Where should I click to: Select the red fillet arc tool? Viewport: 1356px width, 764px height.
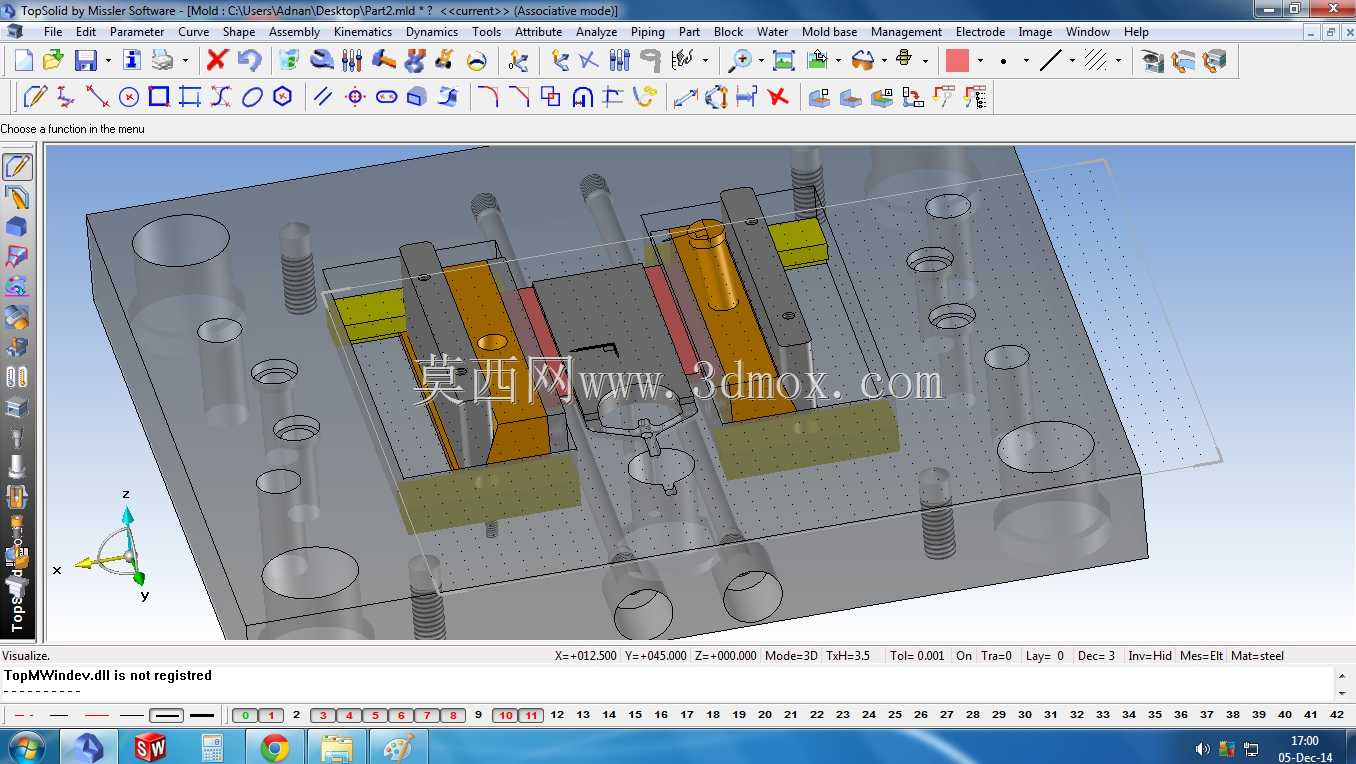[x=488, y=97]
